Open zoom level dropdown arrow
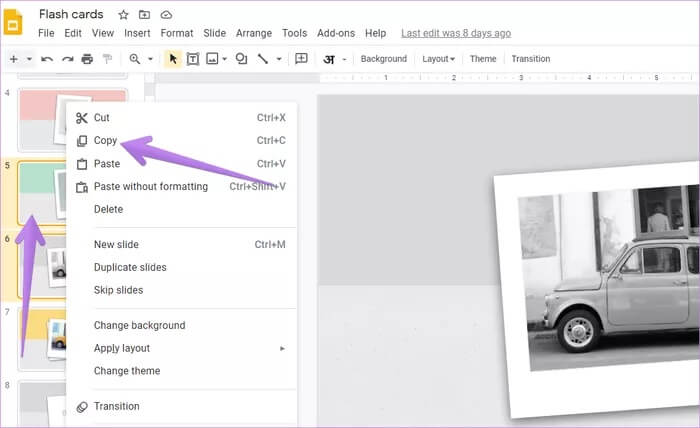 coord(150,59)
